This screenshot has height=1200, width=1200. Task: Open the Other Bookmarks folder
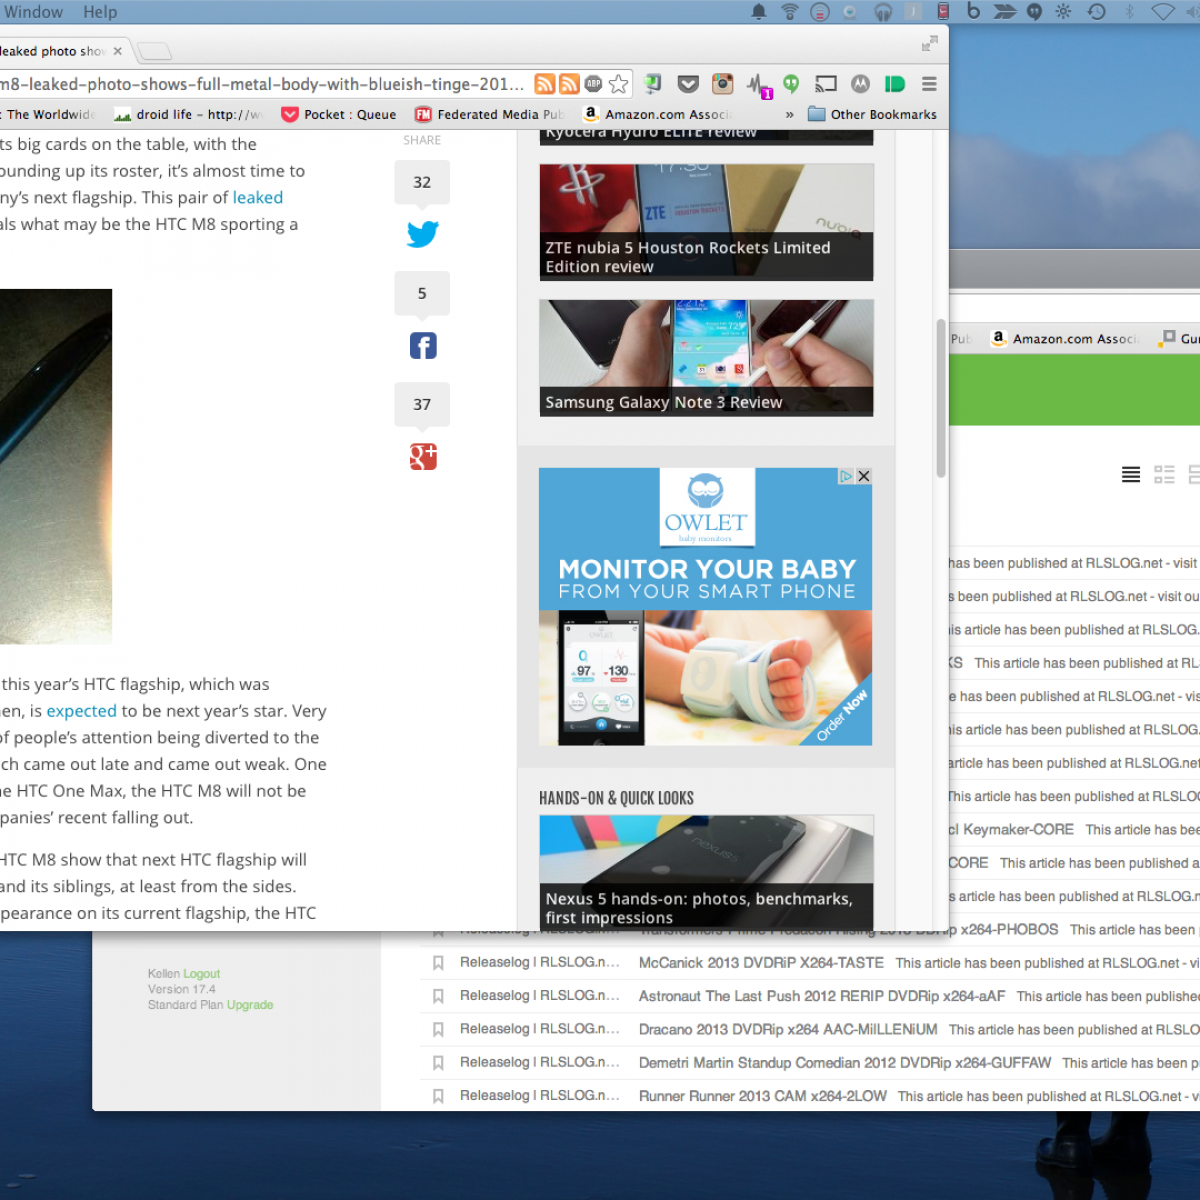(872, 114)
